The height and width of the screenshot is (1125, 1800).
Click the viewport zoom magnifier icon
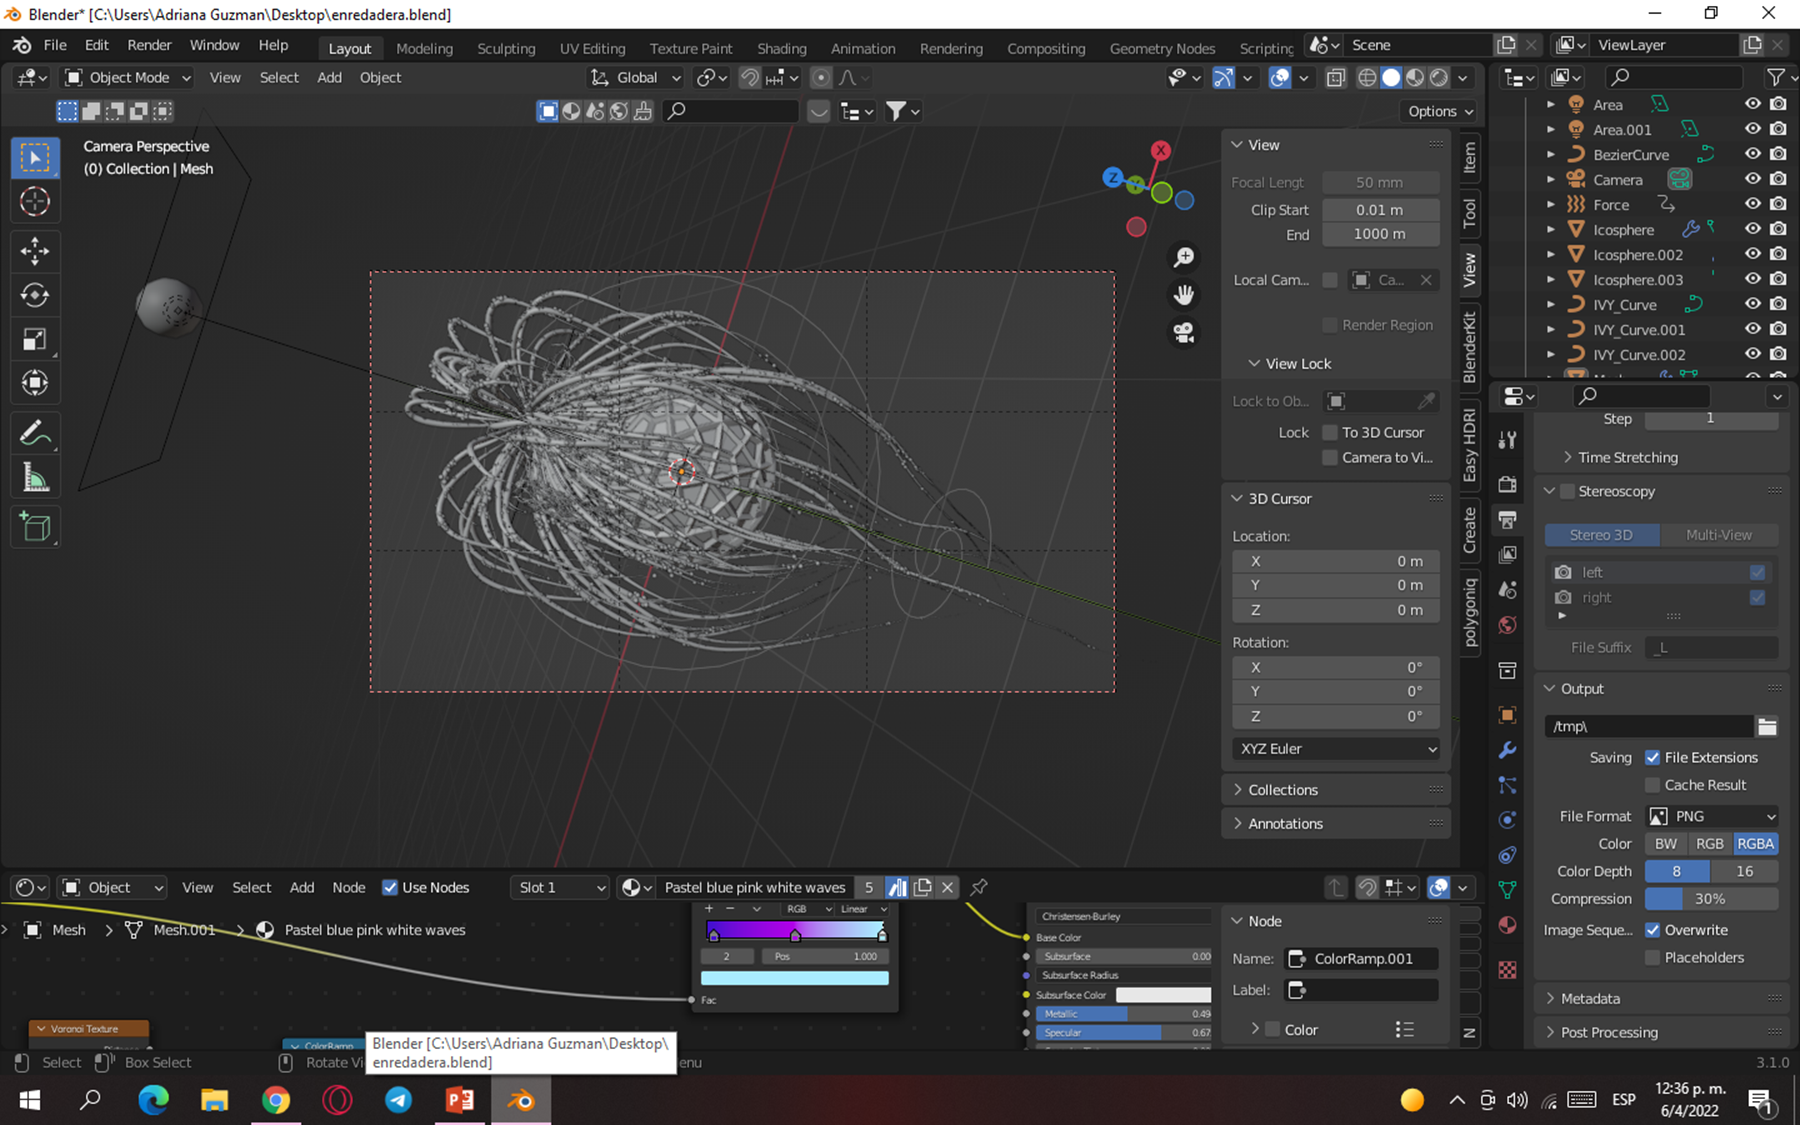(1184, 258)
